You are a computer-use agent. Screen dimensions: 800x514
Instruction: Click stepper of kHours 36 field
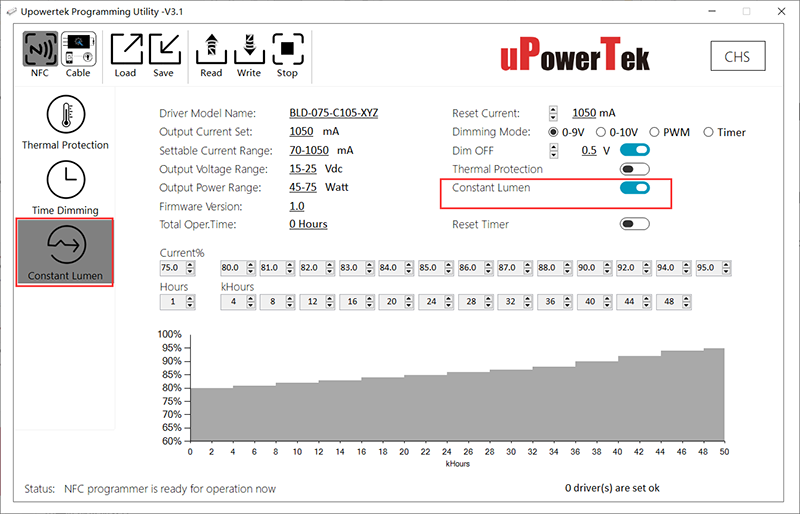click(x=568, y=302)
